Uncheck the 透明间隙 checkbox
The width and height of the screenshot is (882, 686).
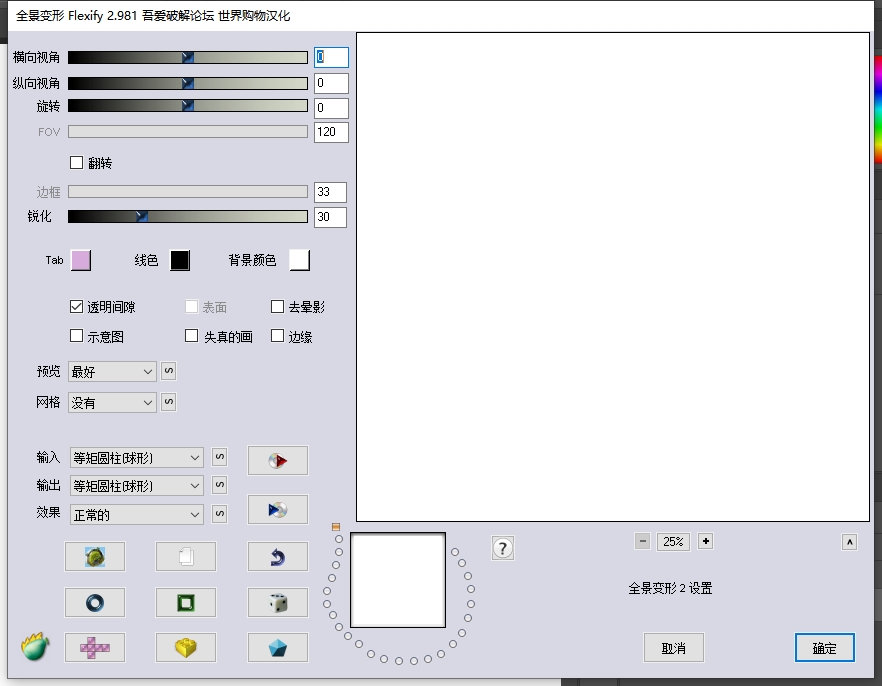[76, 306]
